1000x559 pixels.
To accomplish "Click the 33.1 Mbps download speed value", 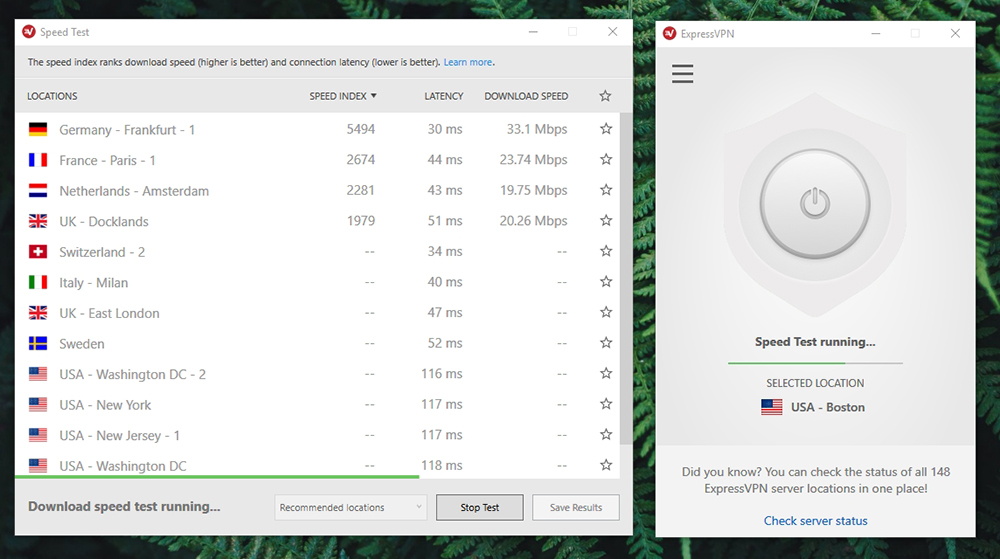I will (x=536, y=129).
